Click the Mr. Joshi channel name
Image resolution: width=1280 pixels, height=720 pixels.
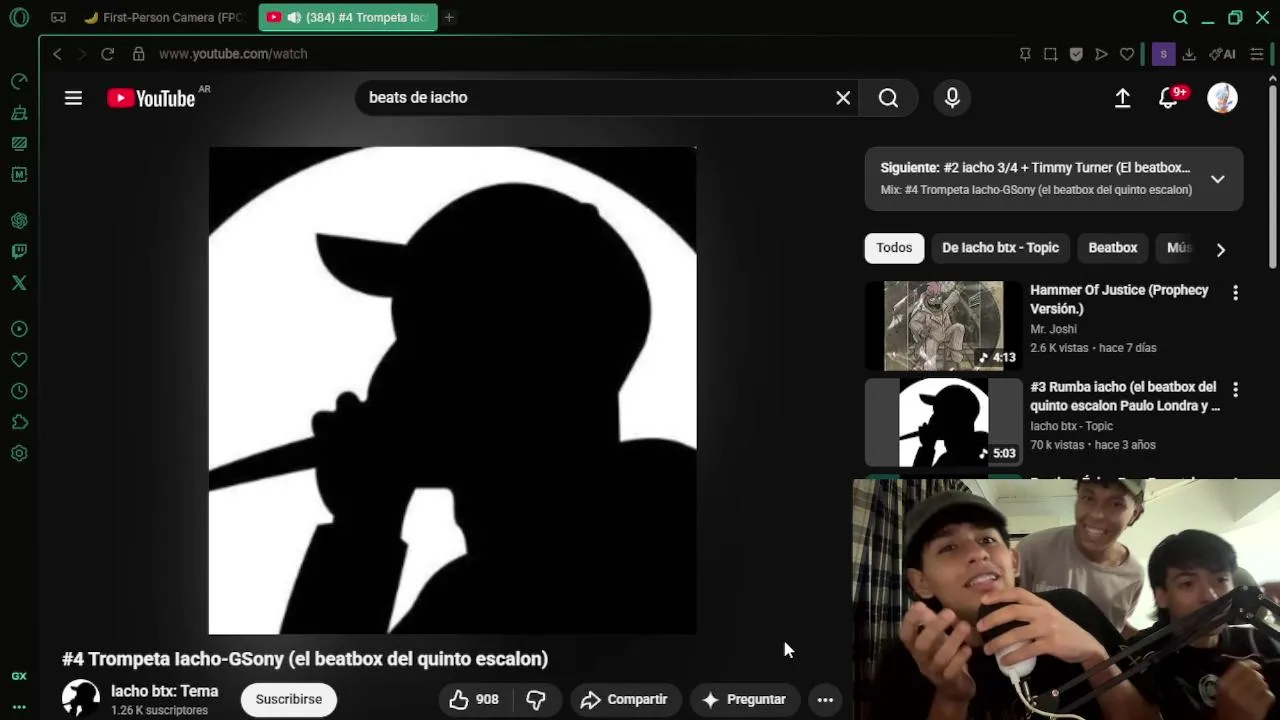tap(1053, 329)
